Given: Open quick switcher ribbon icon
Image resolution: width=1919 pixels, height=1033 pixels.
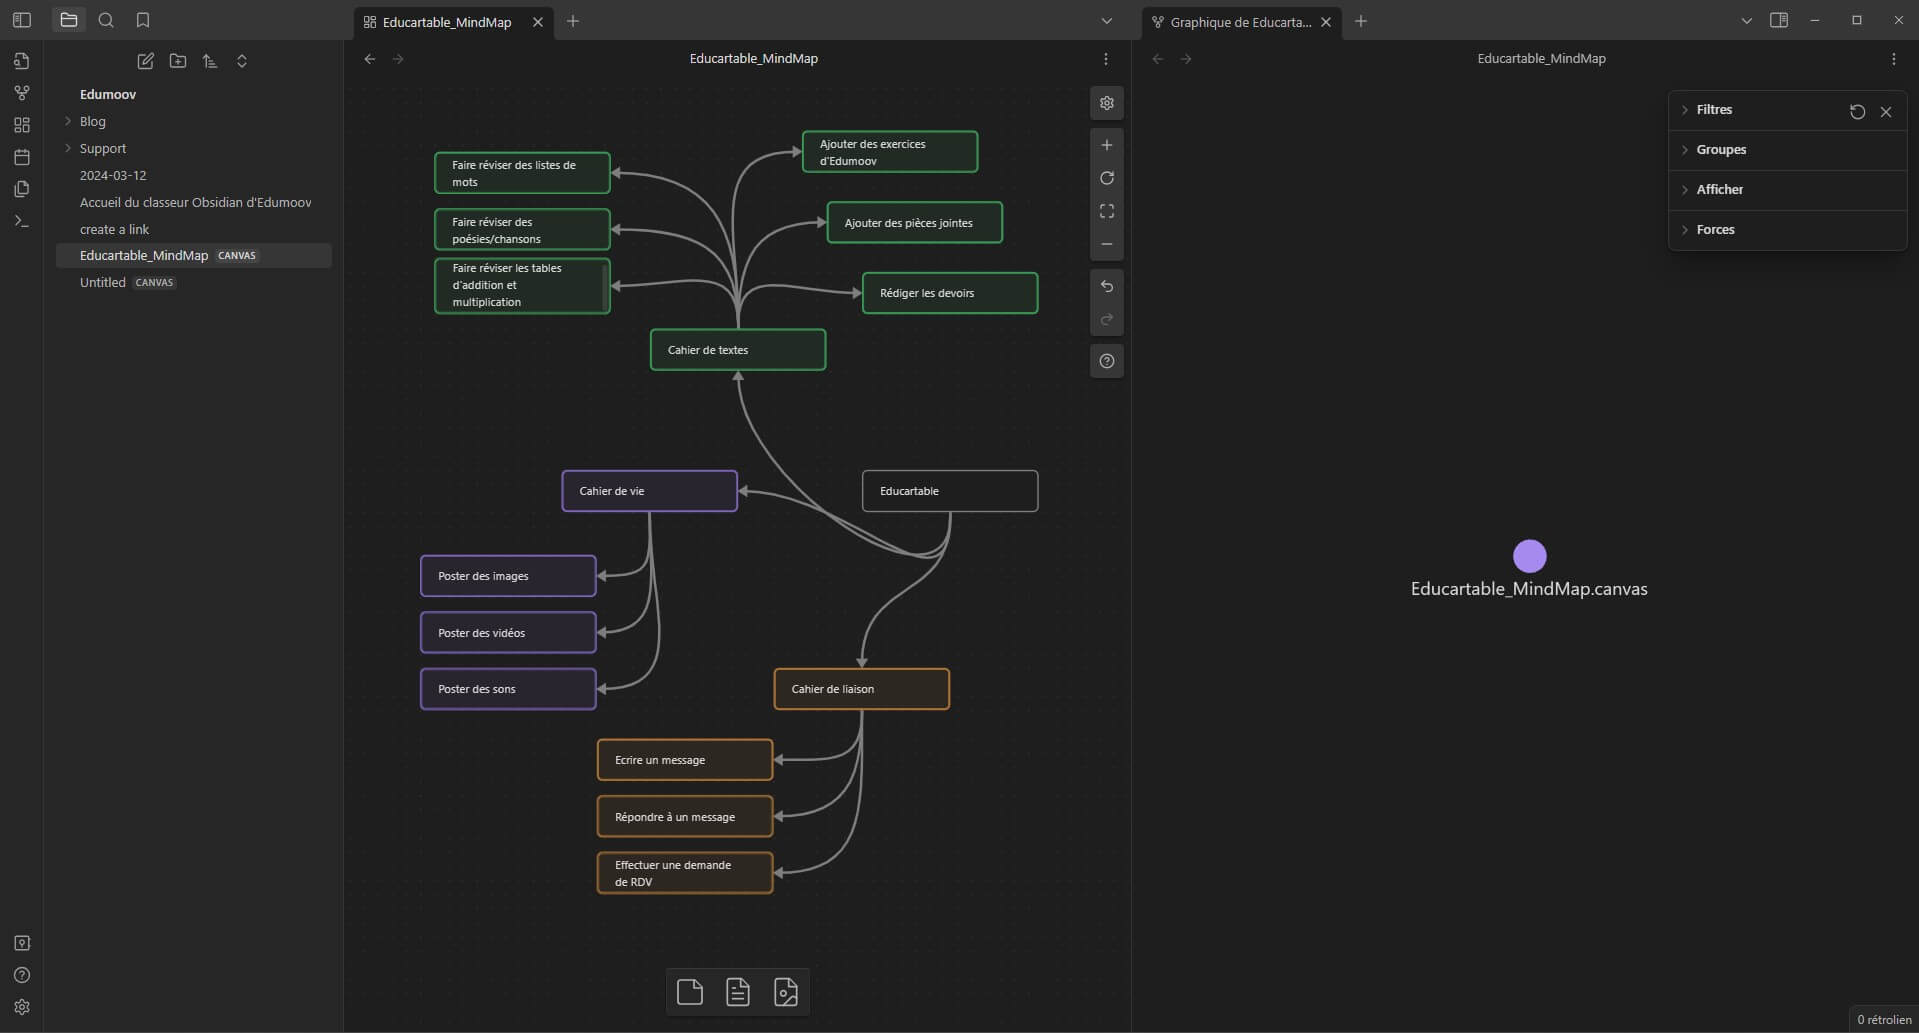Looking at the screenshot, I should (22, 61).
